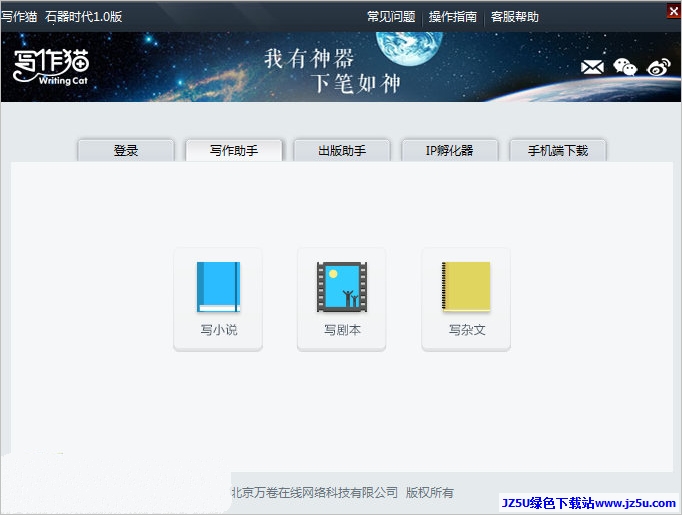Click the 写剧本 label text
This screenshot has height=515, width=682.
(342, 330)
